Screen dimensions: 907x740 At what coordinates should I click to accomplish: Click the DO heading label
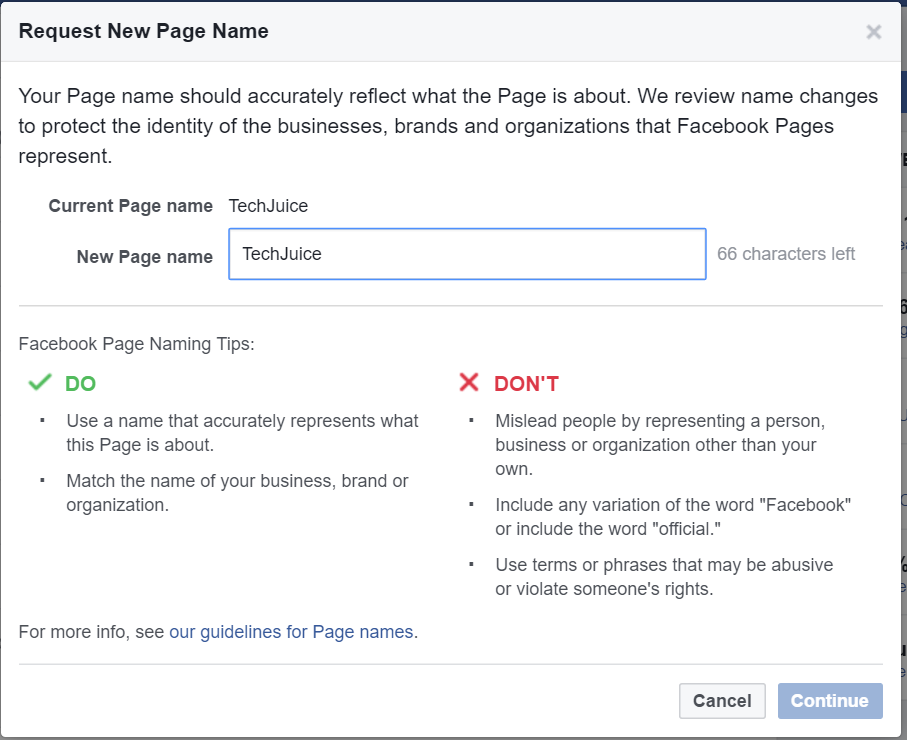tap(80, 383)
